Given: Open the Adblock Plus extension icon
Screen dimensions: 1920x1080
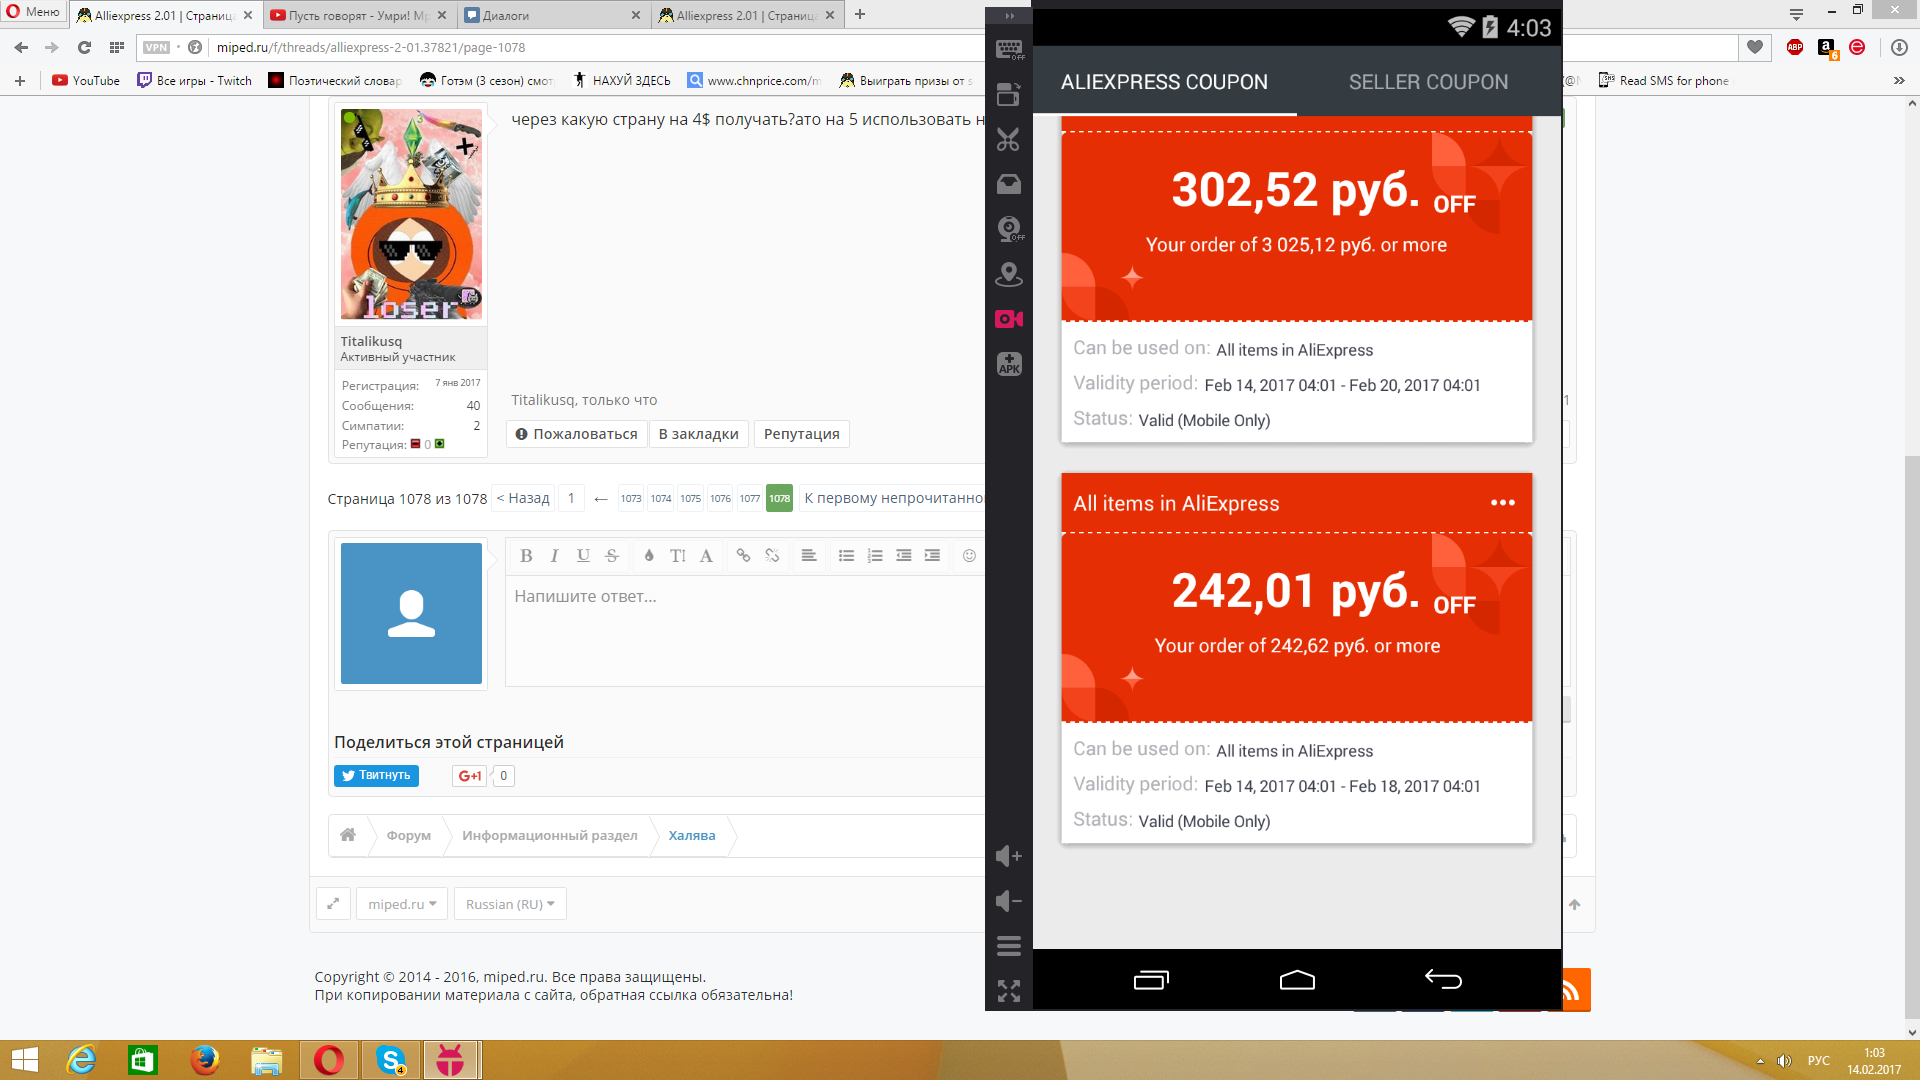Looking at the screenshot, I should 1795,47.
